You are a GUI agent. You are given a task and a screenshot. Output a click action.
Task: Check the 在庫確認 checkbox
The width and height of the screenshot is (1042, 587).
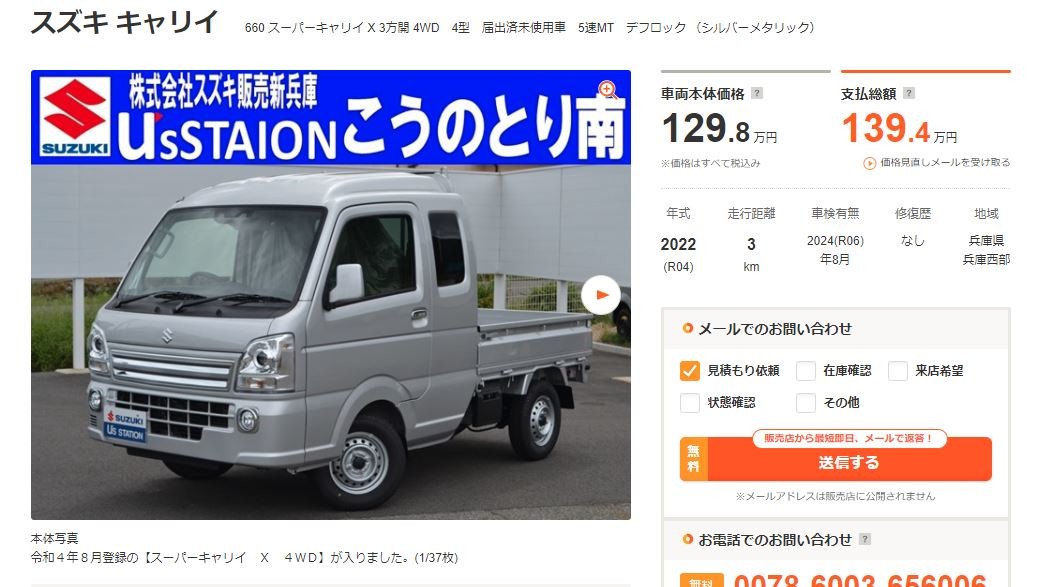(x=805, y=370)
